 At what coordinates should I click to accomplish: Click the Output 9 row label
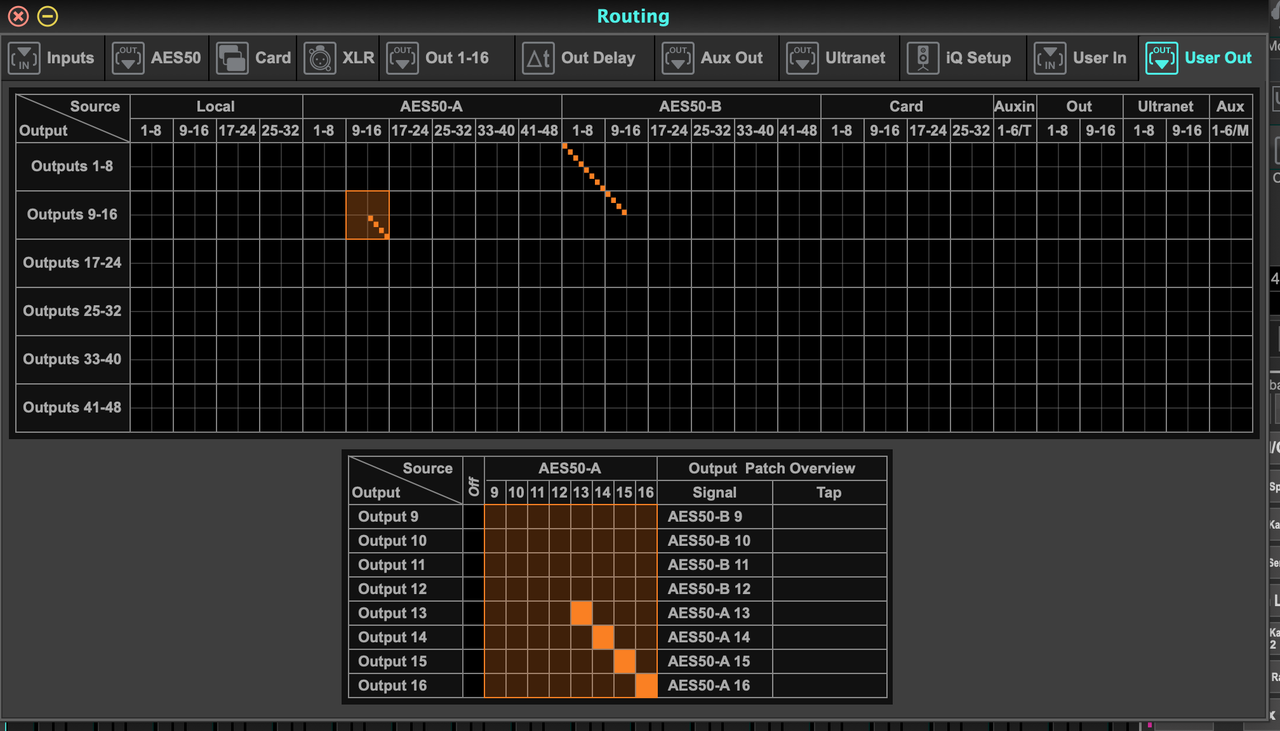[405, 517]
